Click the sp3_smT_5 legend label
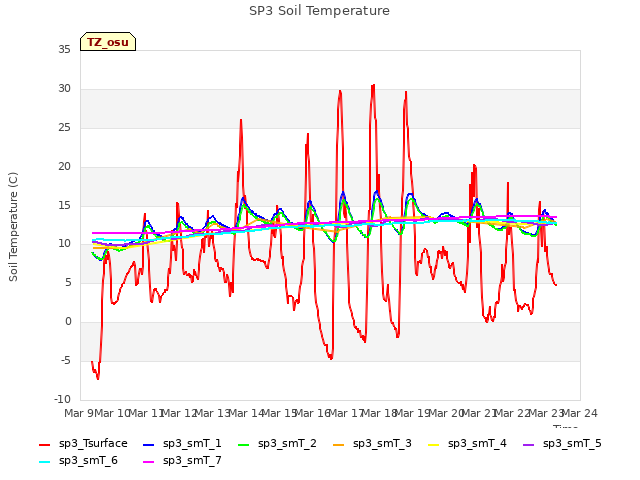This screenshot has width=640, height=480. (x=572, y=444)
